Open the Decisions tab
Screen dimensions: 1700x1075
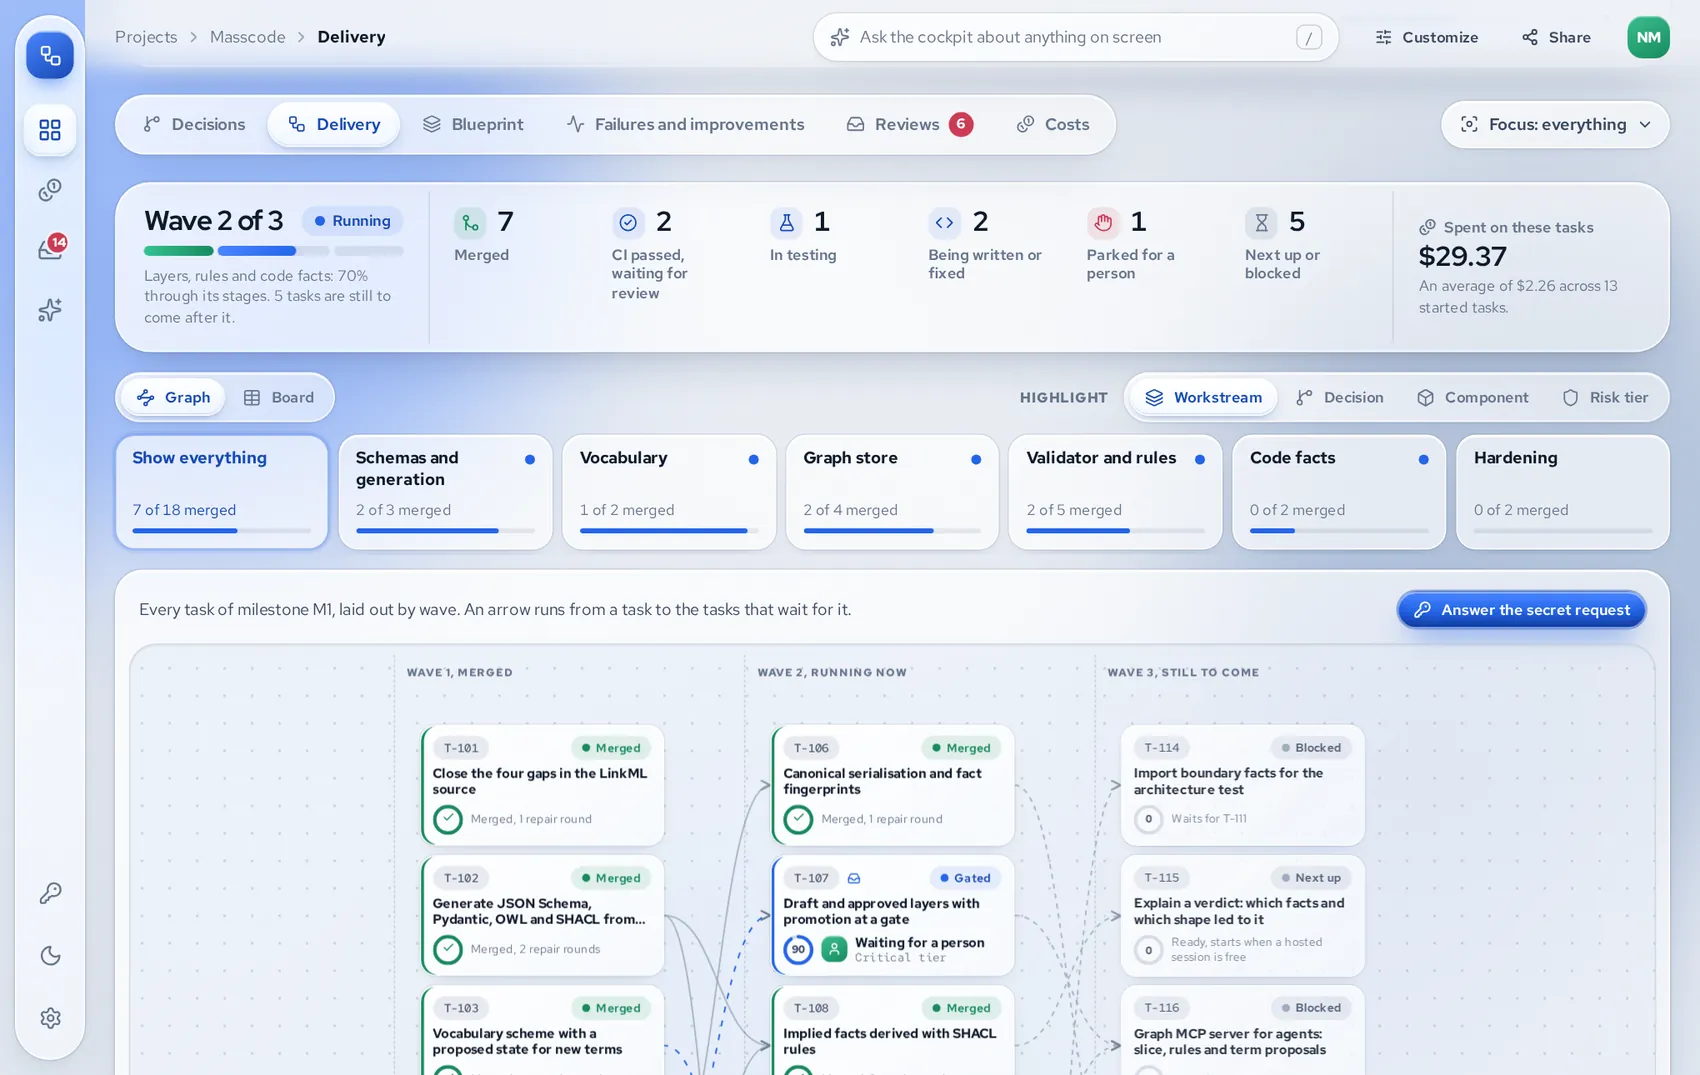click(x=194, y=124)
